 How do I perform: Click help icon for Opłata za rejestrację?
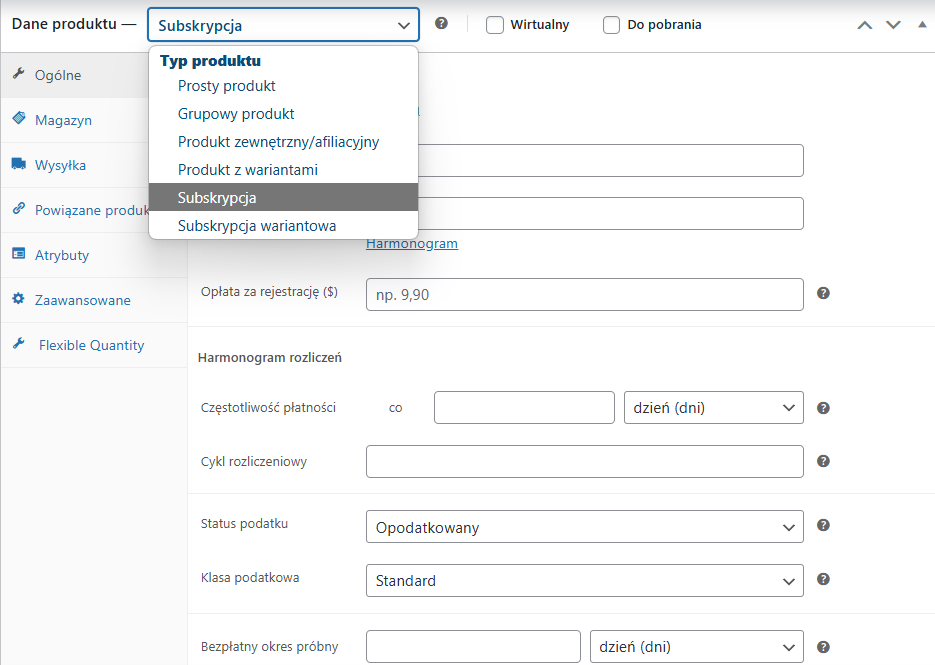823,293
